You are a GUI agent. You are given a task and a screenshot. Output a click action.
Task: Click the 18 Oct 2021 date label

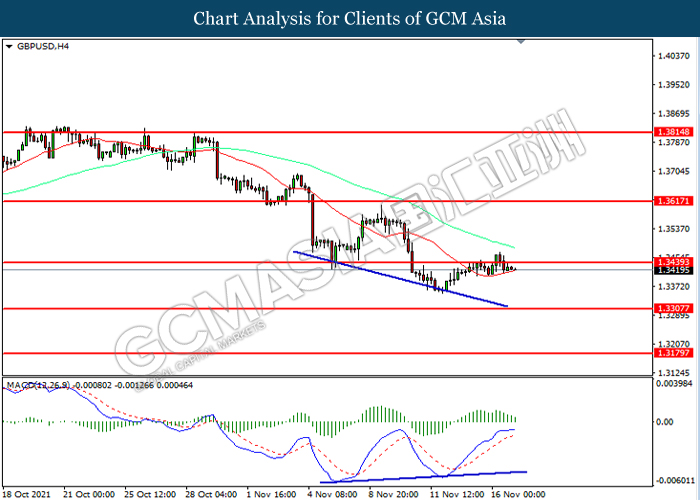coord(25,494)
